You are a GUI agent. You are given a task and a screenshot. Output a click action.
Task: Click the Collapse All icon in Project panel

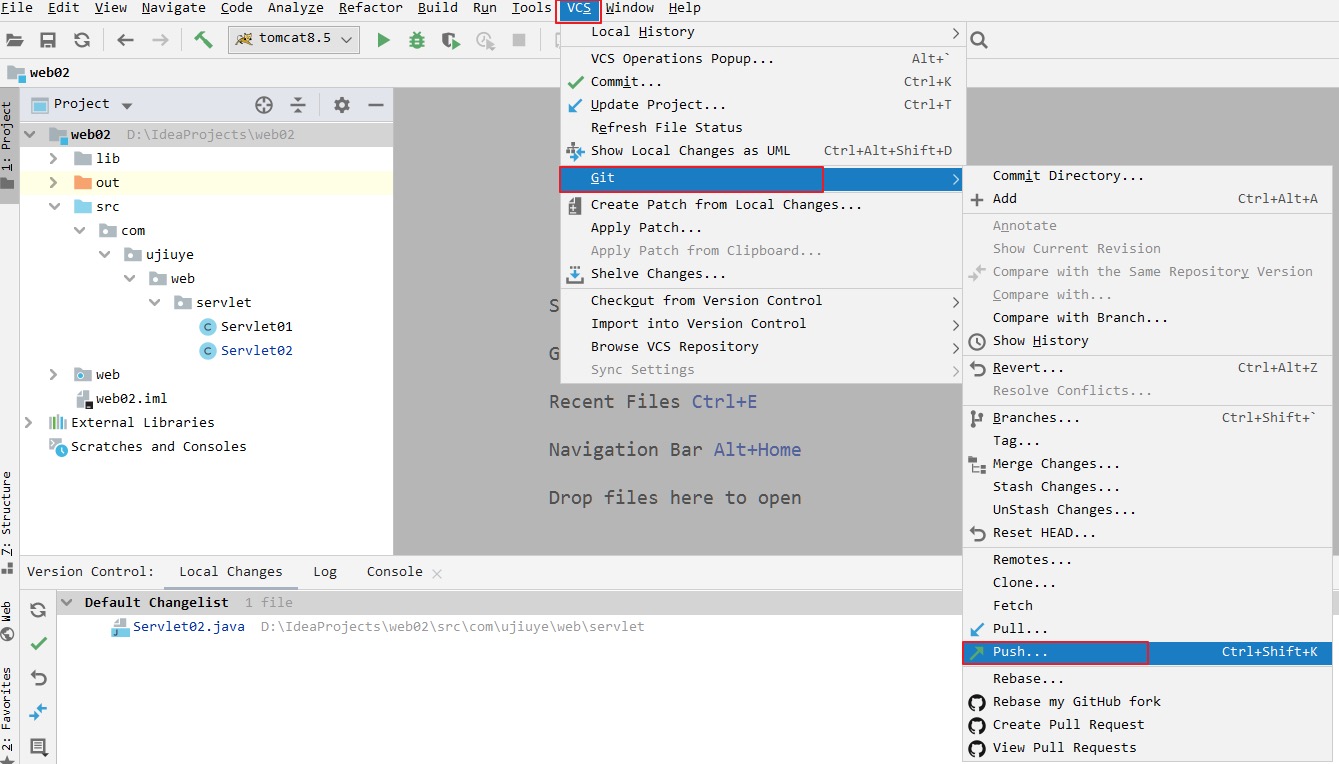298,105
